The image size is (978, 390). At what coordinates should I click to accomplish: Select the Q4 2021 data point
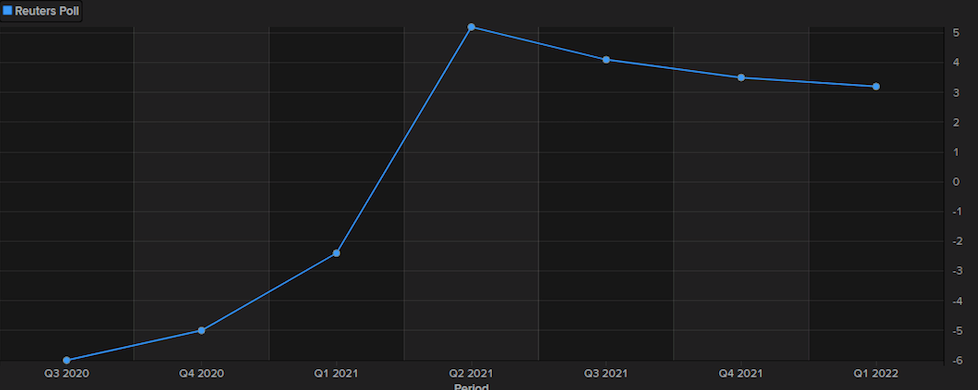point(741,77)
